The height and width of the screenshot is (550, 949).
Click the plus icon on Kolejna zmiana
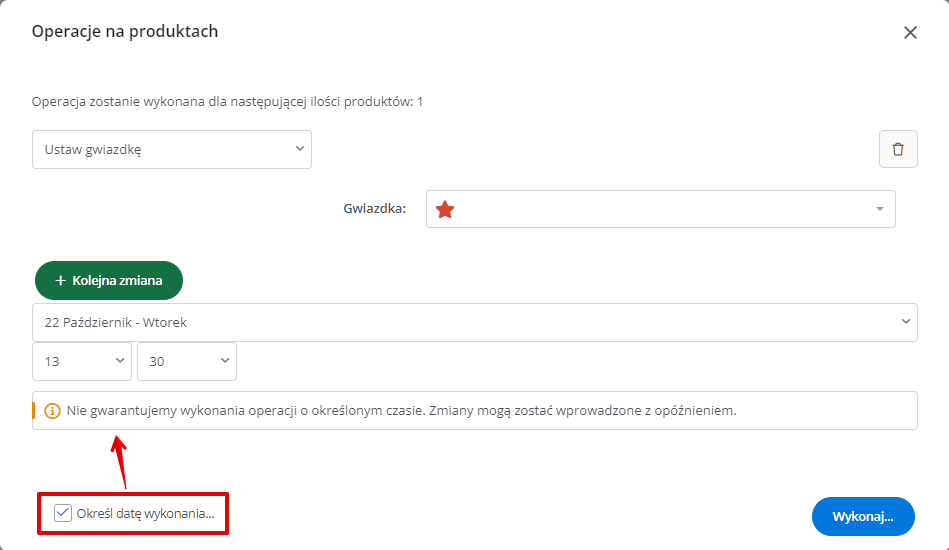tap(61, 281)
